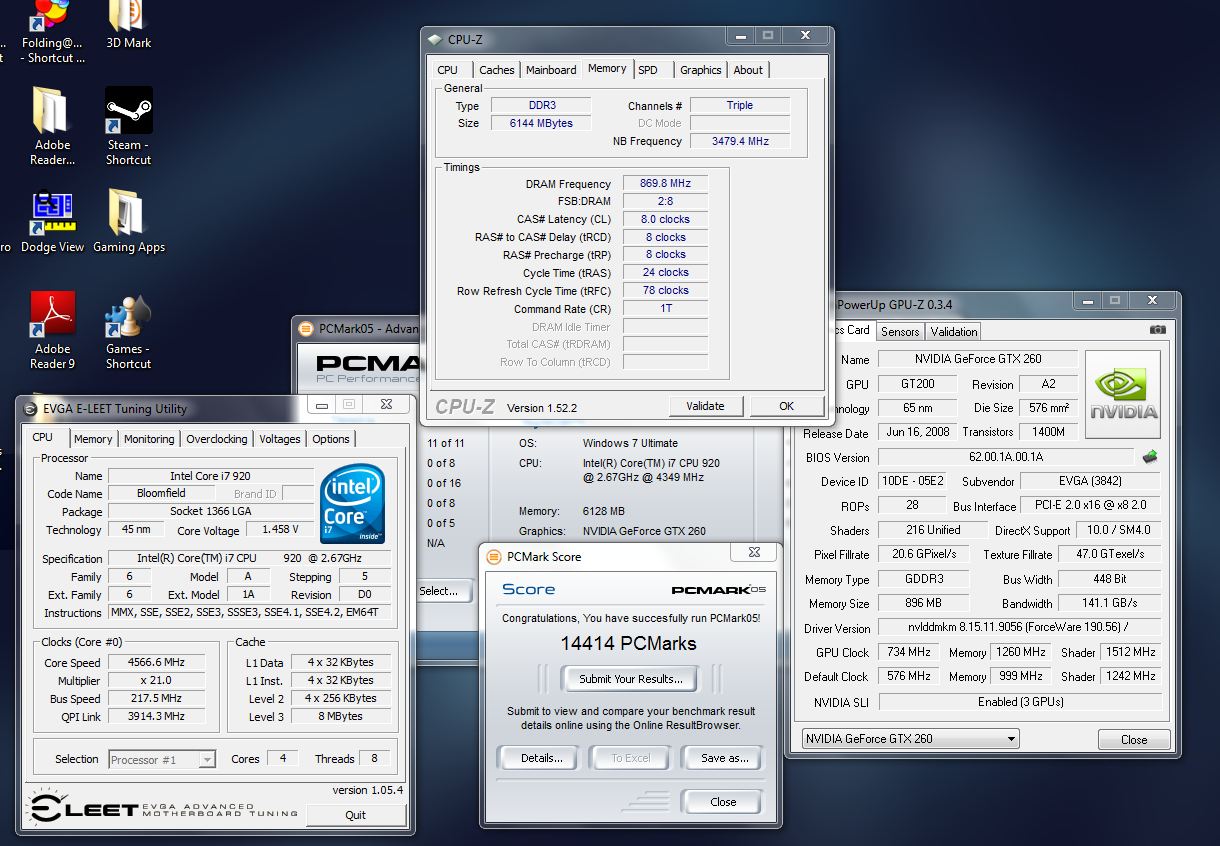Click the Bandwidth 141.1 GB/s value

(x=1110, y=604)
